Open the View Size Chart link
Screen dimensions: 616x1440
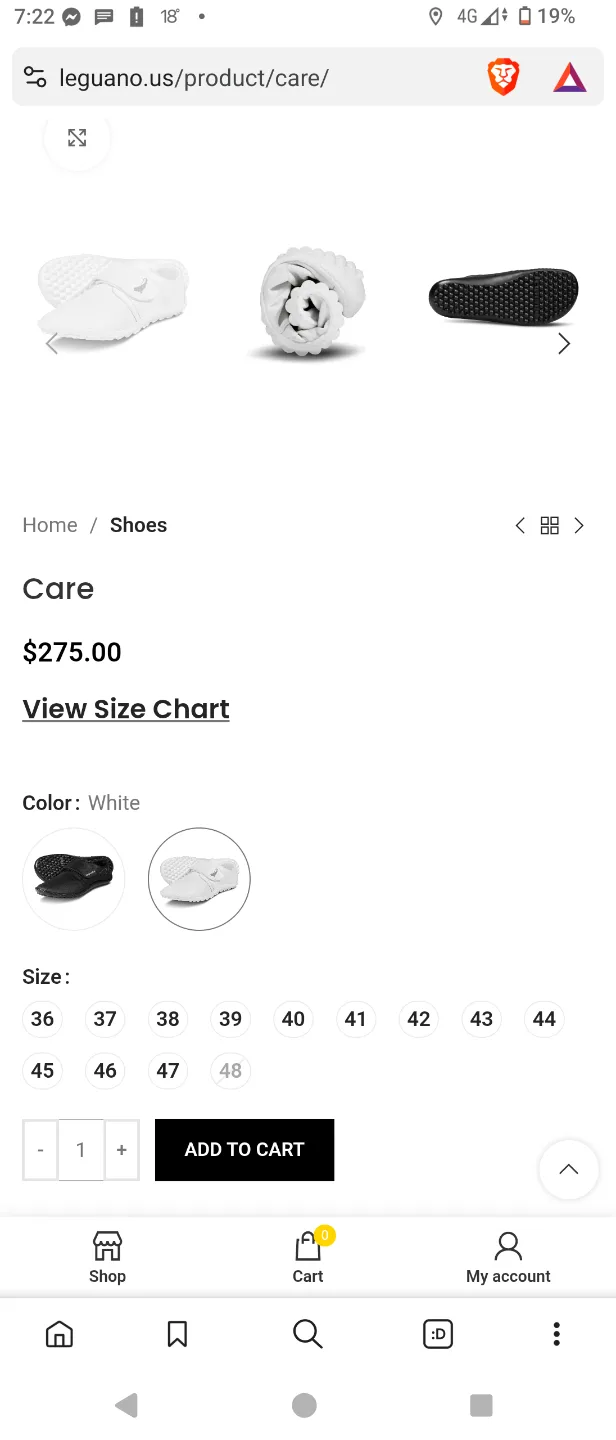126,709
